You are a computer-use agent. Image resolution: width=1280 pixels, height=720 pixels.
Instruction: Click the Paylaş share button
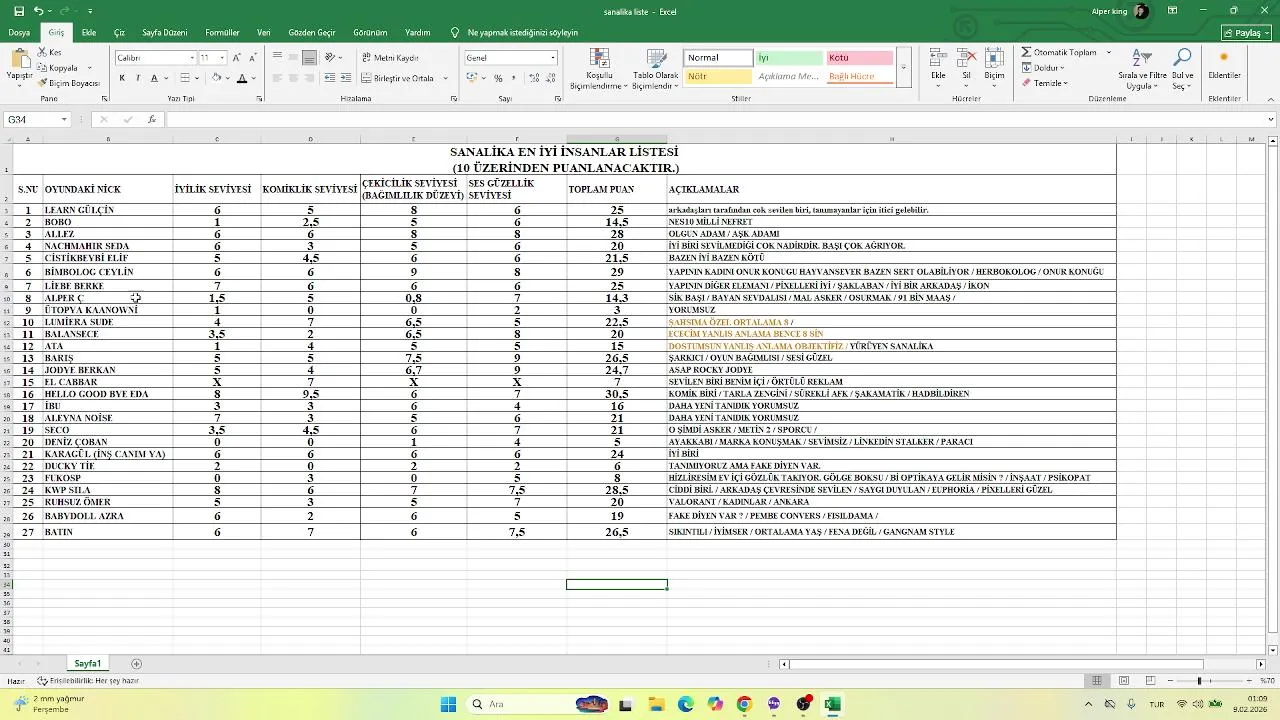(x=1246, y=33)
